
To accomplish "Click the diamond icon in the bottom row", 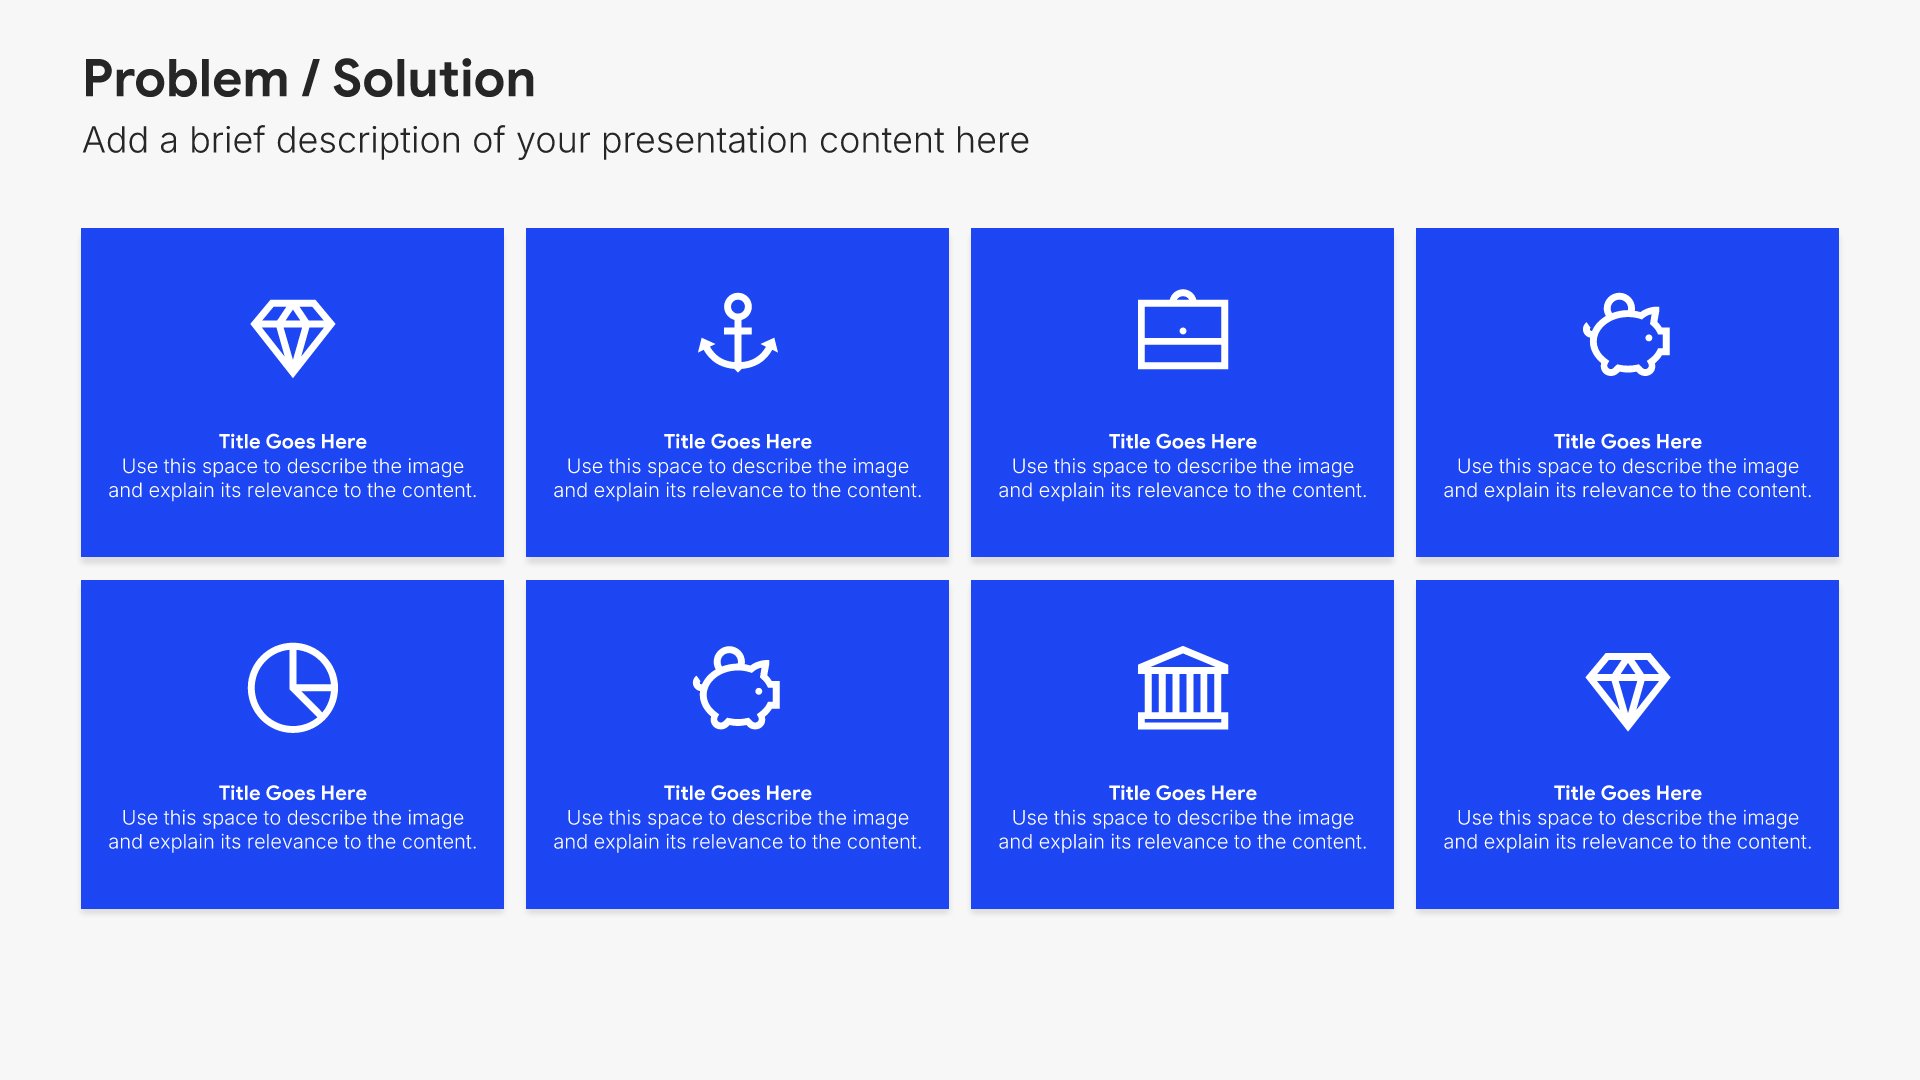I will (x=1628, y=691).
